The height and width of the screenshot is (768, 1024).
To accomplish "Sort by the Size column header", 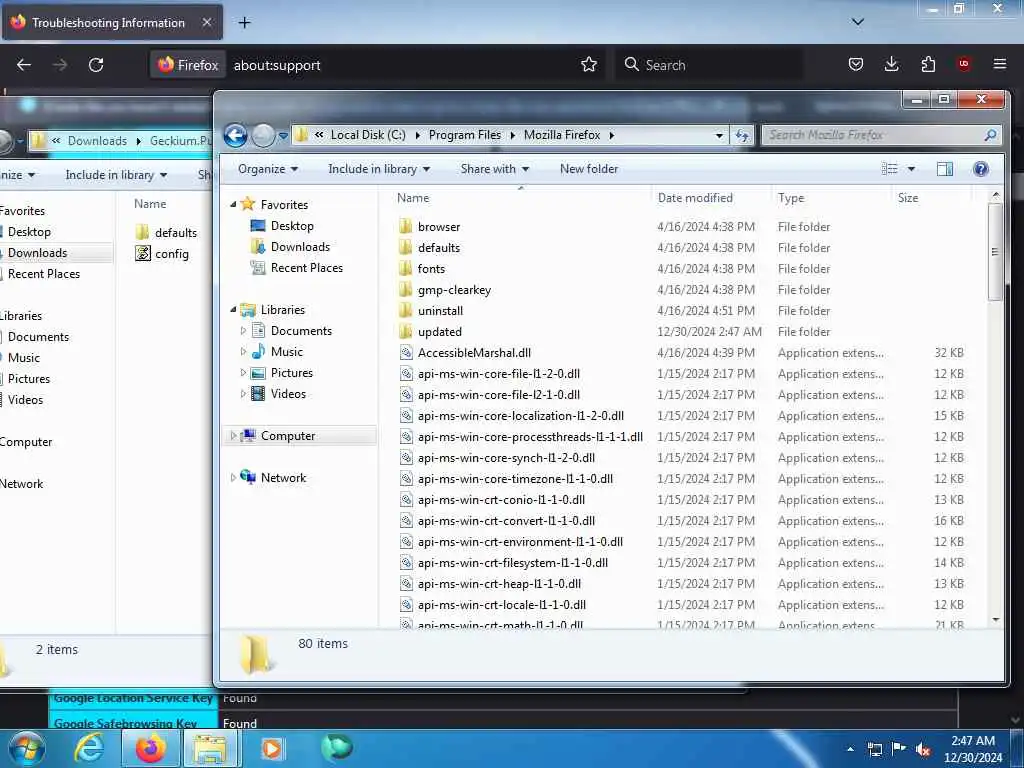I will (931, 198).
